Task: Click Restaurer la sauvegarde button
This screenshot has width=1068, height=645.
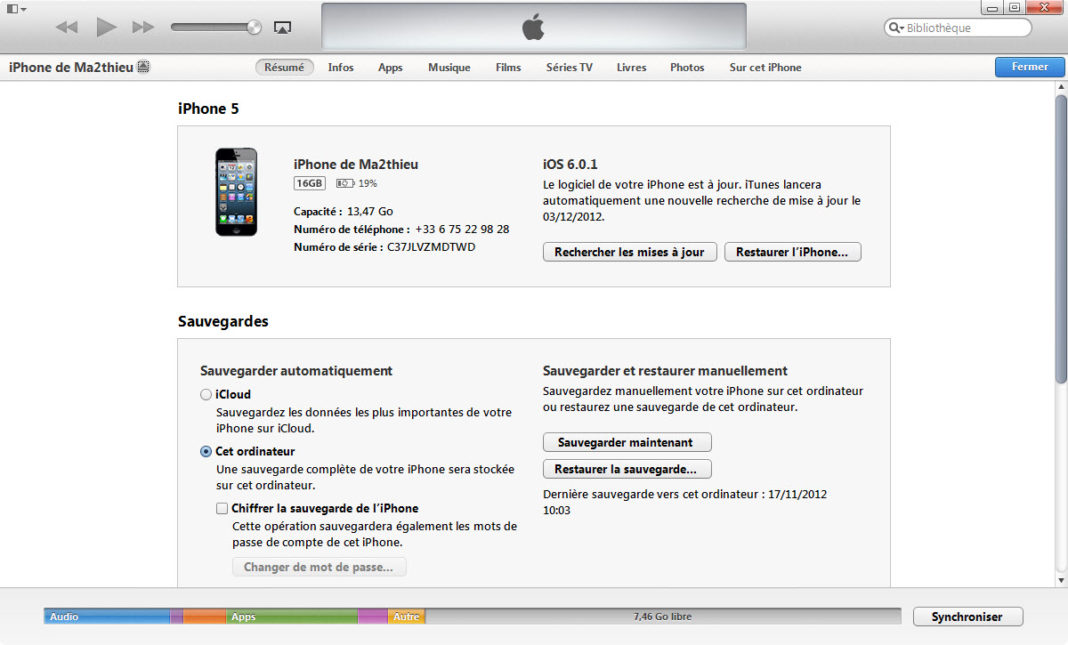Action: point(627,469)
